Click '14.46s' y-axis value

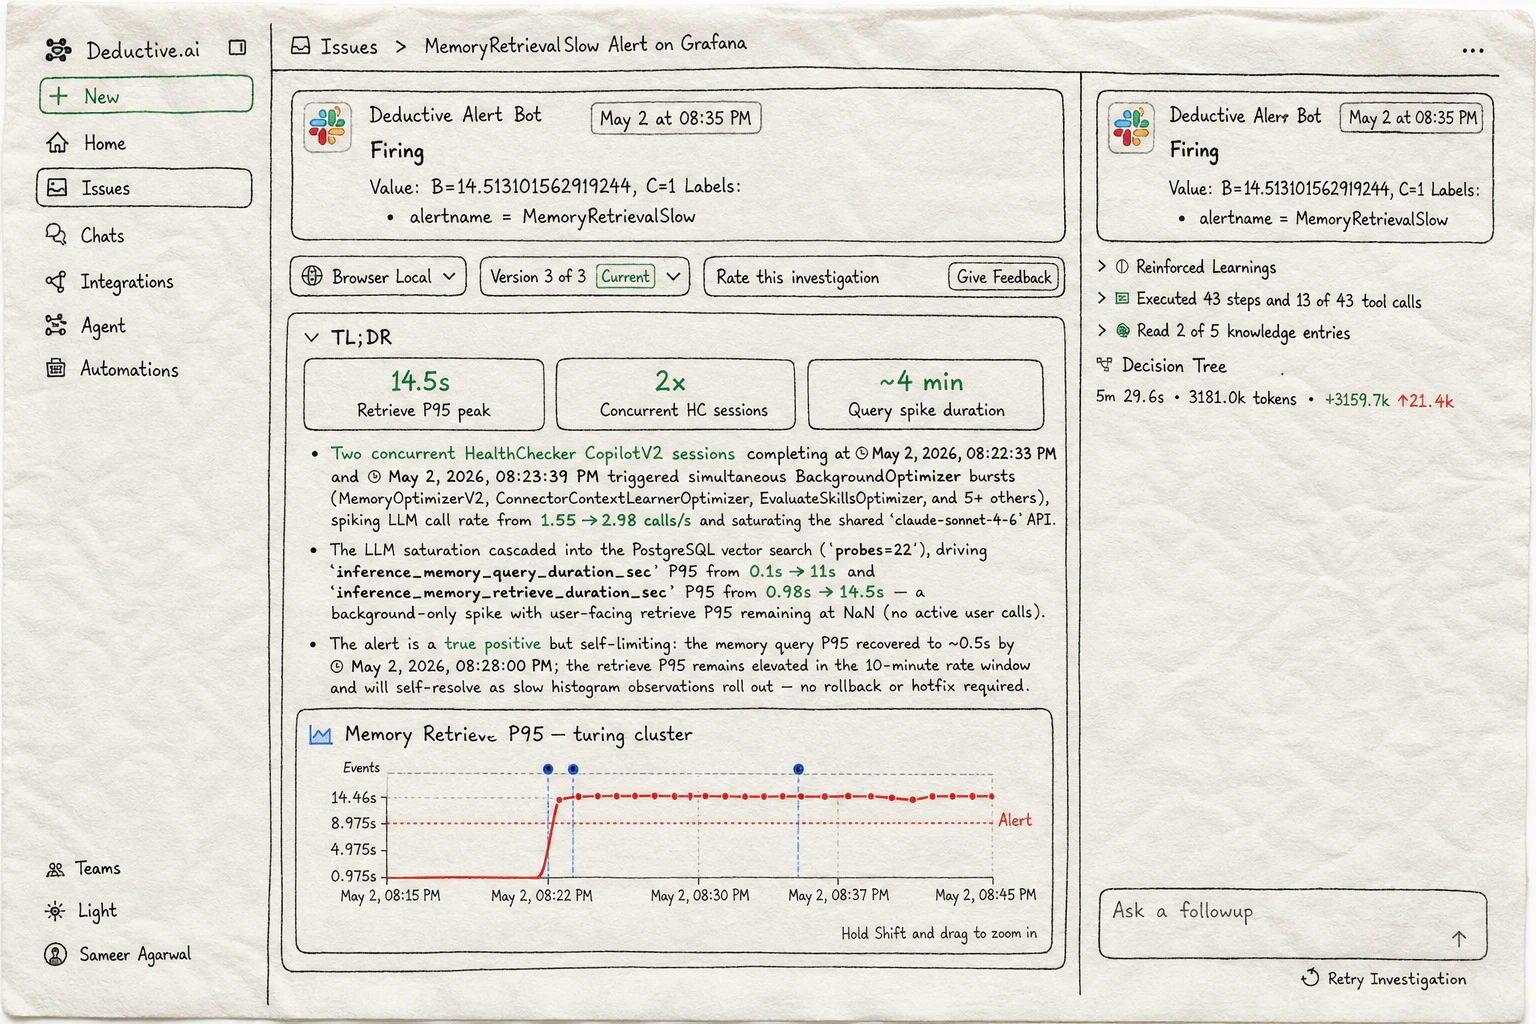(x=353, y=797)
